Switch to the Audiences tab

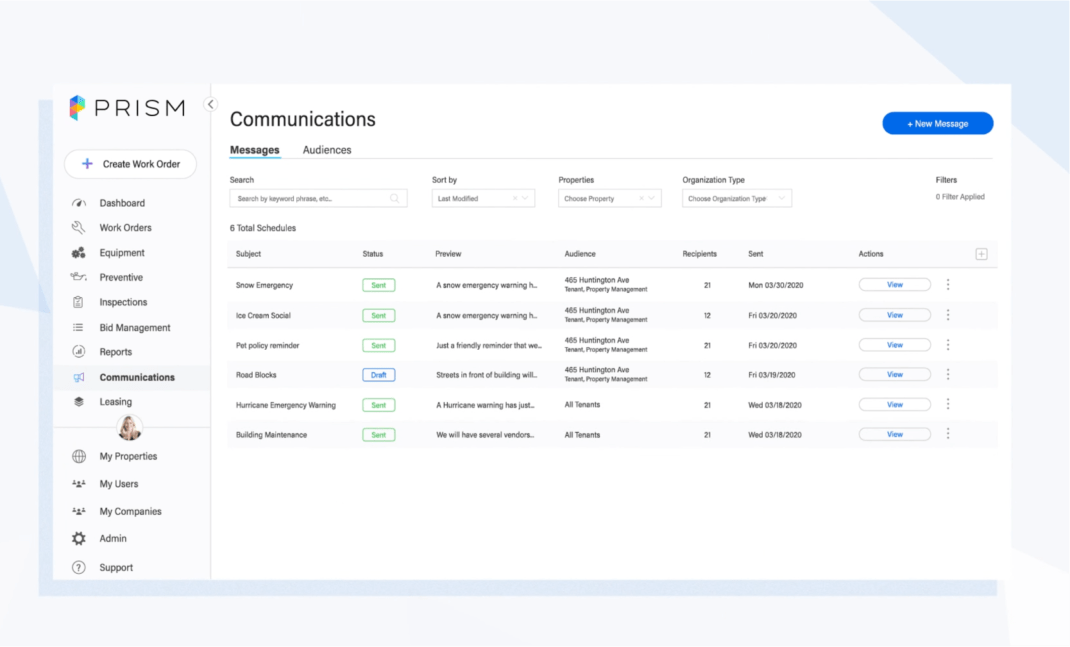coord(326,149)
